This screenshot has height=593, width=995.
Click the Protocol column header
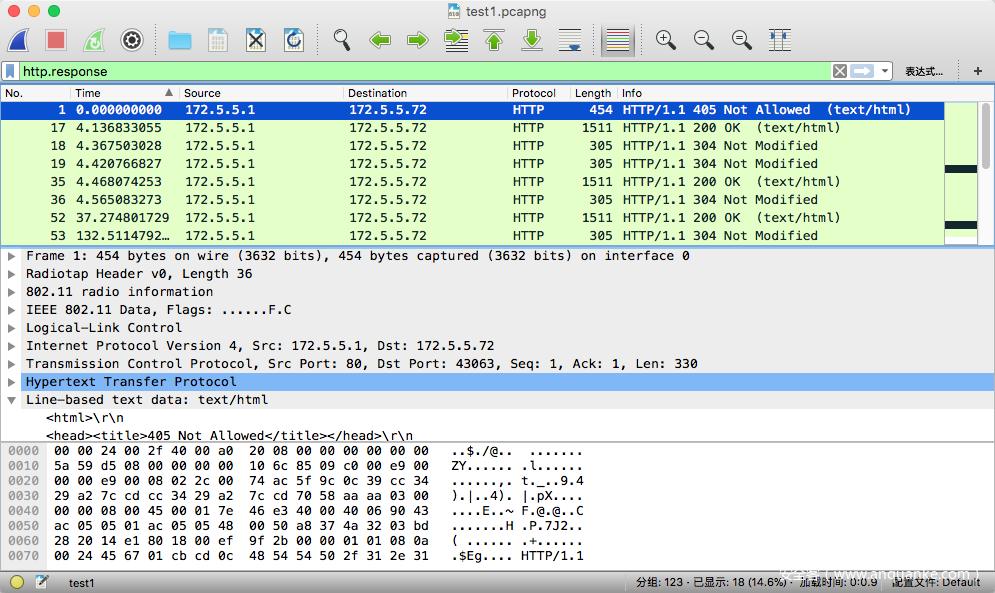533,93
